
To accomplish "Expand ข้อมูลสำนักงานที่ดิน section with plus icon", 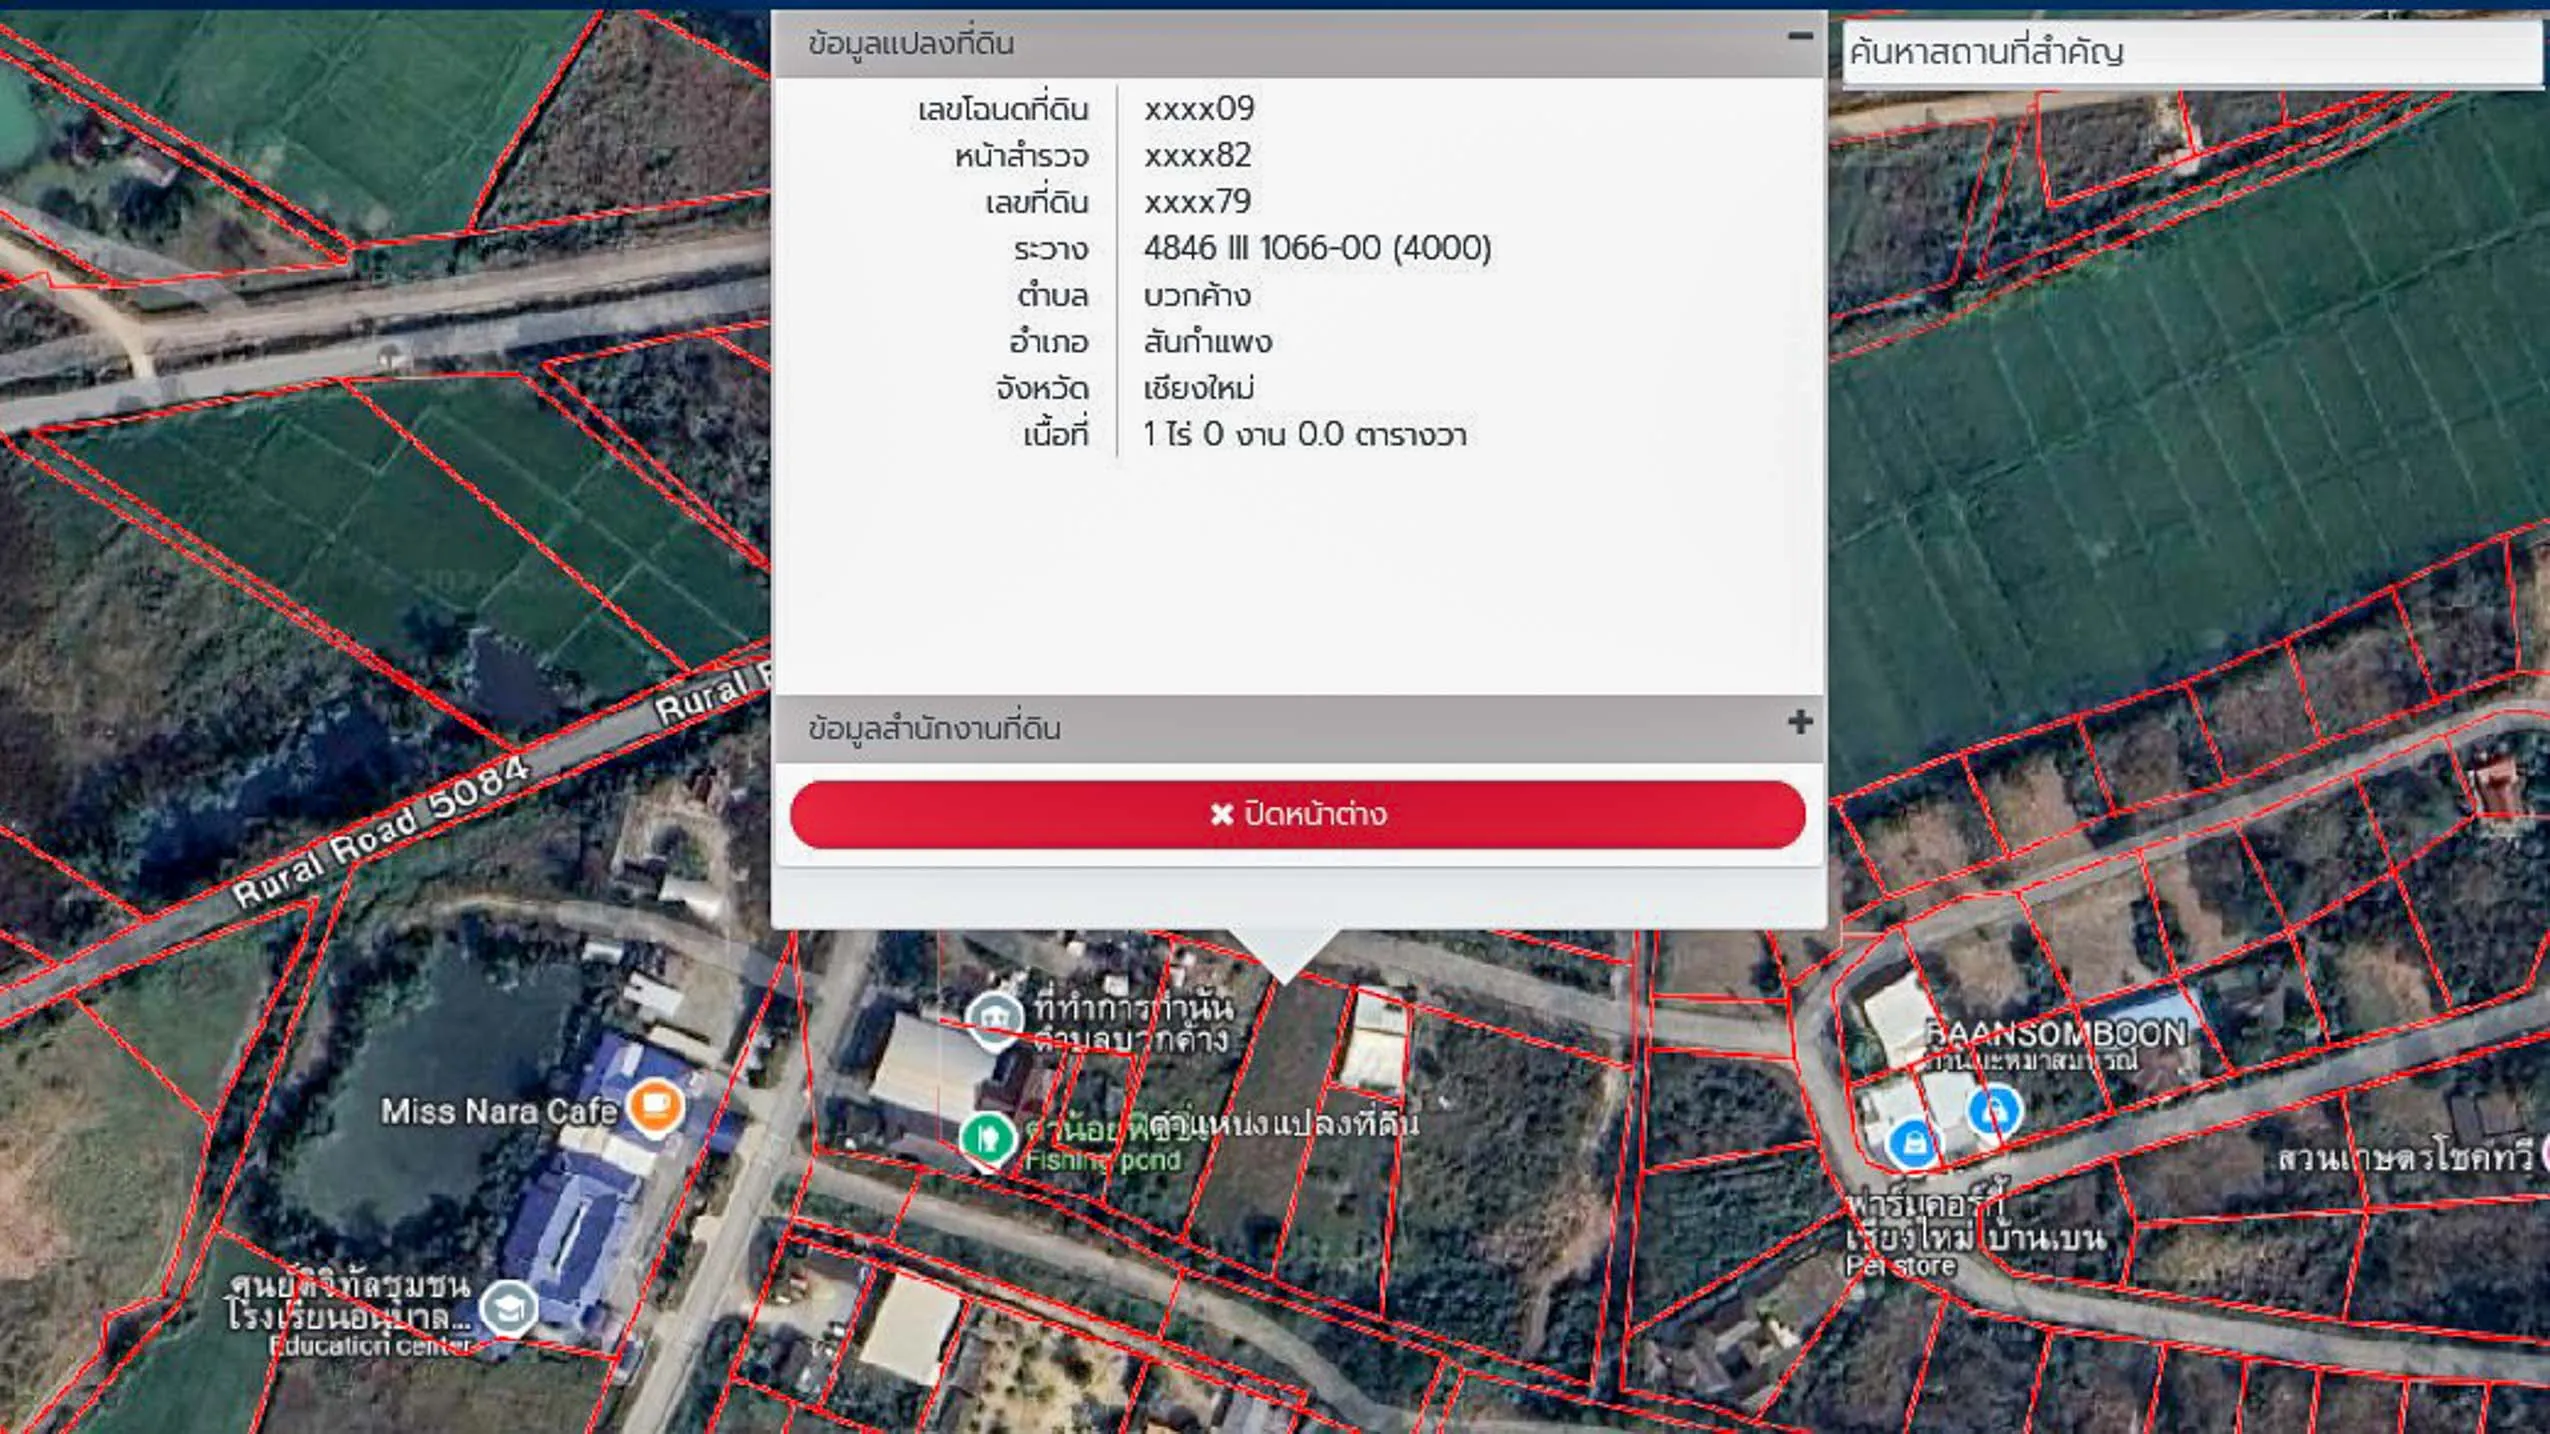I will tap(1800, 722).
